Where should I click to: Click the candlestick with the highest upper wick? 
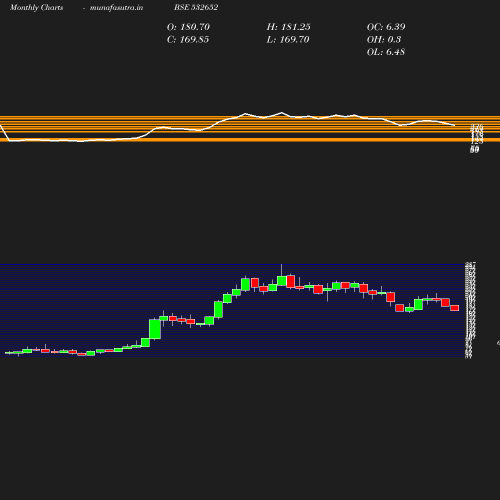[x=282, y=281]
